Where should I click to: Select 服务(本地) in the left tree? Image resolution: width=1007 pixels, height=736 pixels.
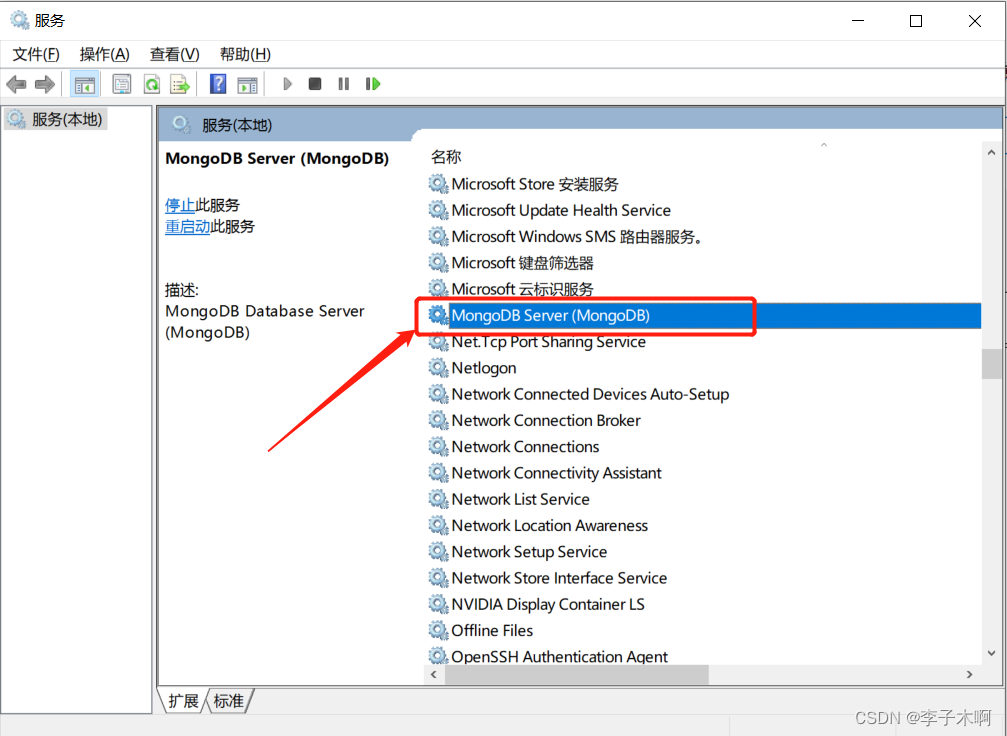[x=56, y=119]
